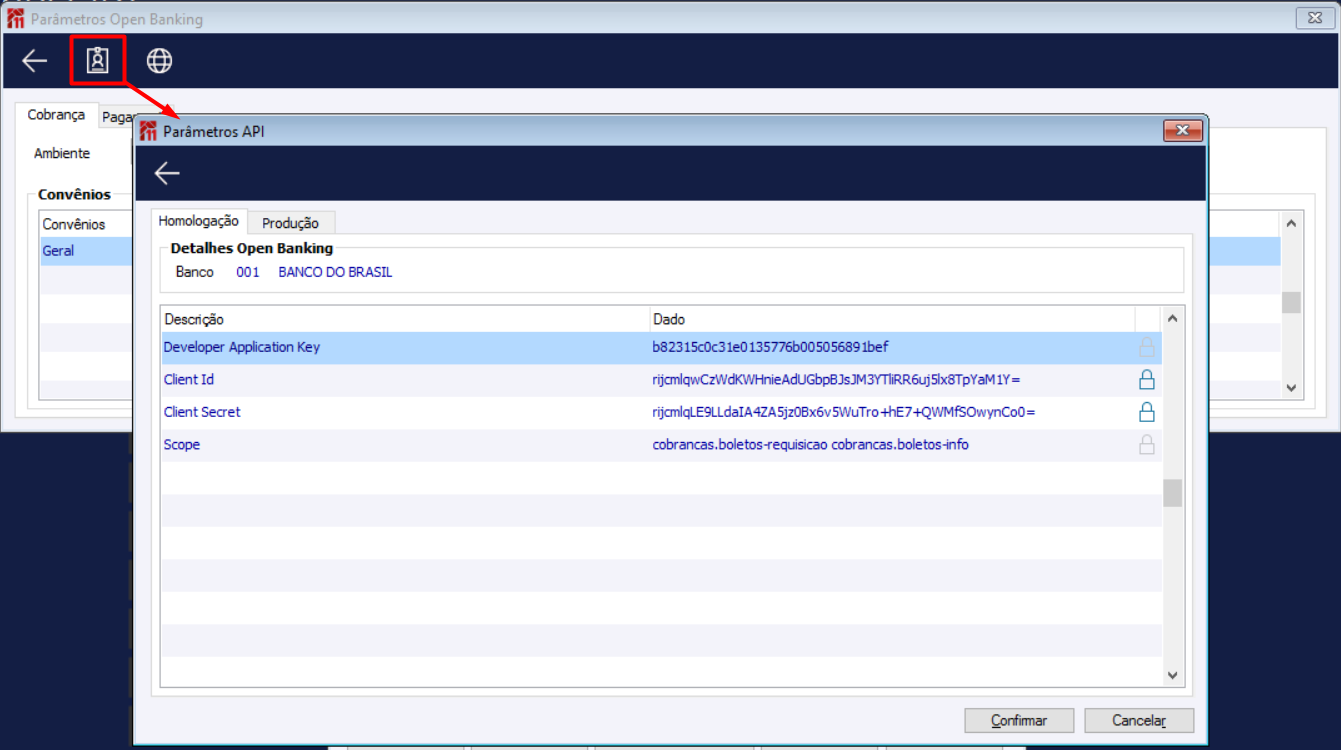
Task: Click the Convênios column header in back window
Action: click(x=74, y=224)
